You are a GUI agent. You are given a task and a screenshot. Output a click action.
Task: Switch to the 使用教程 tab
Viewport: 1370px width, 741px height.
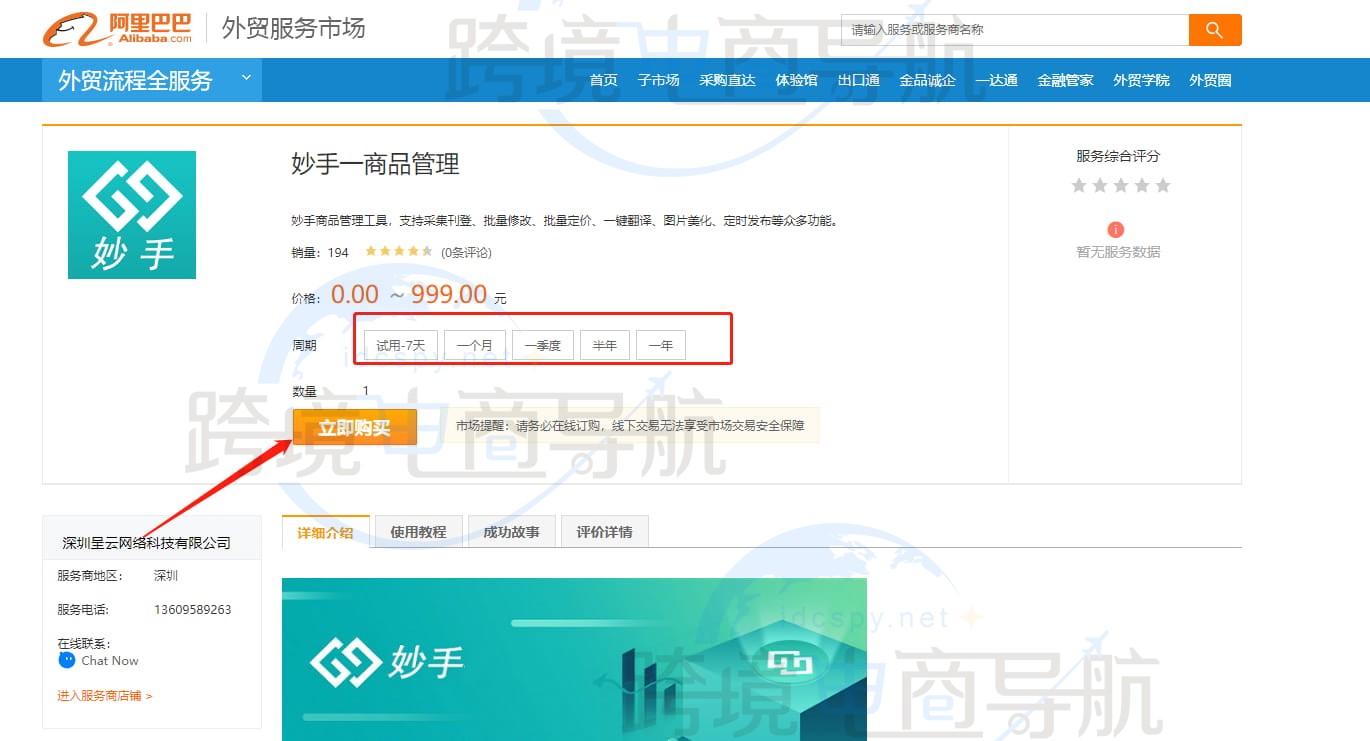(418, 532)
